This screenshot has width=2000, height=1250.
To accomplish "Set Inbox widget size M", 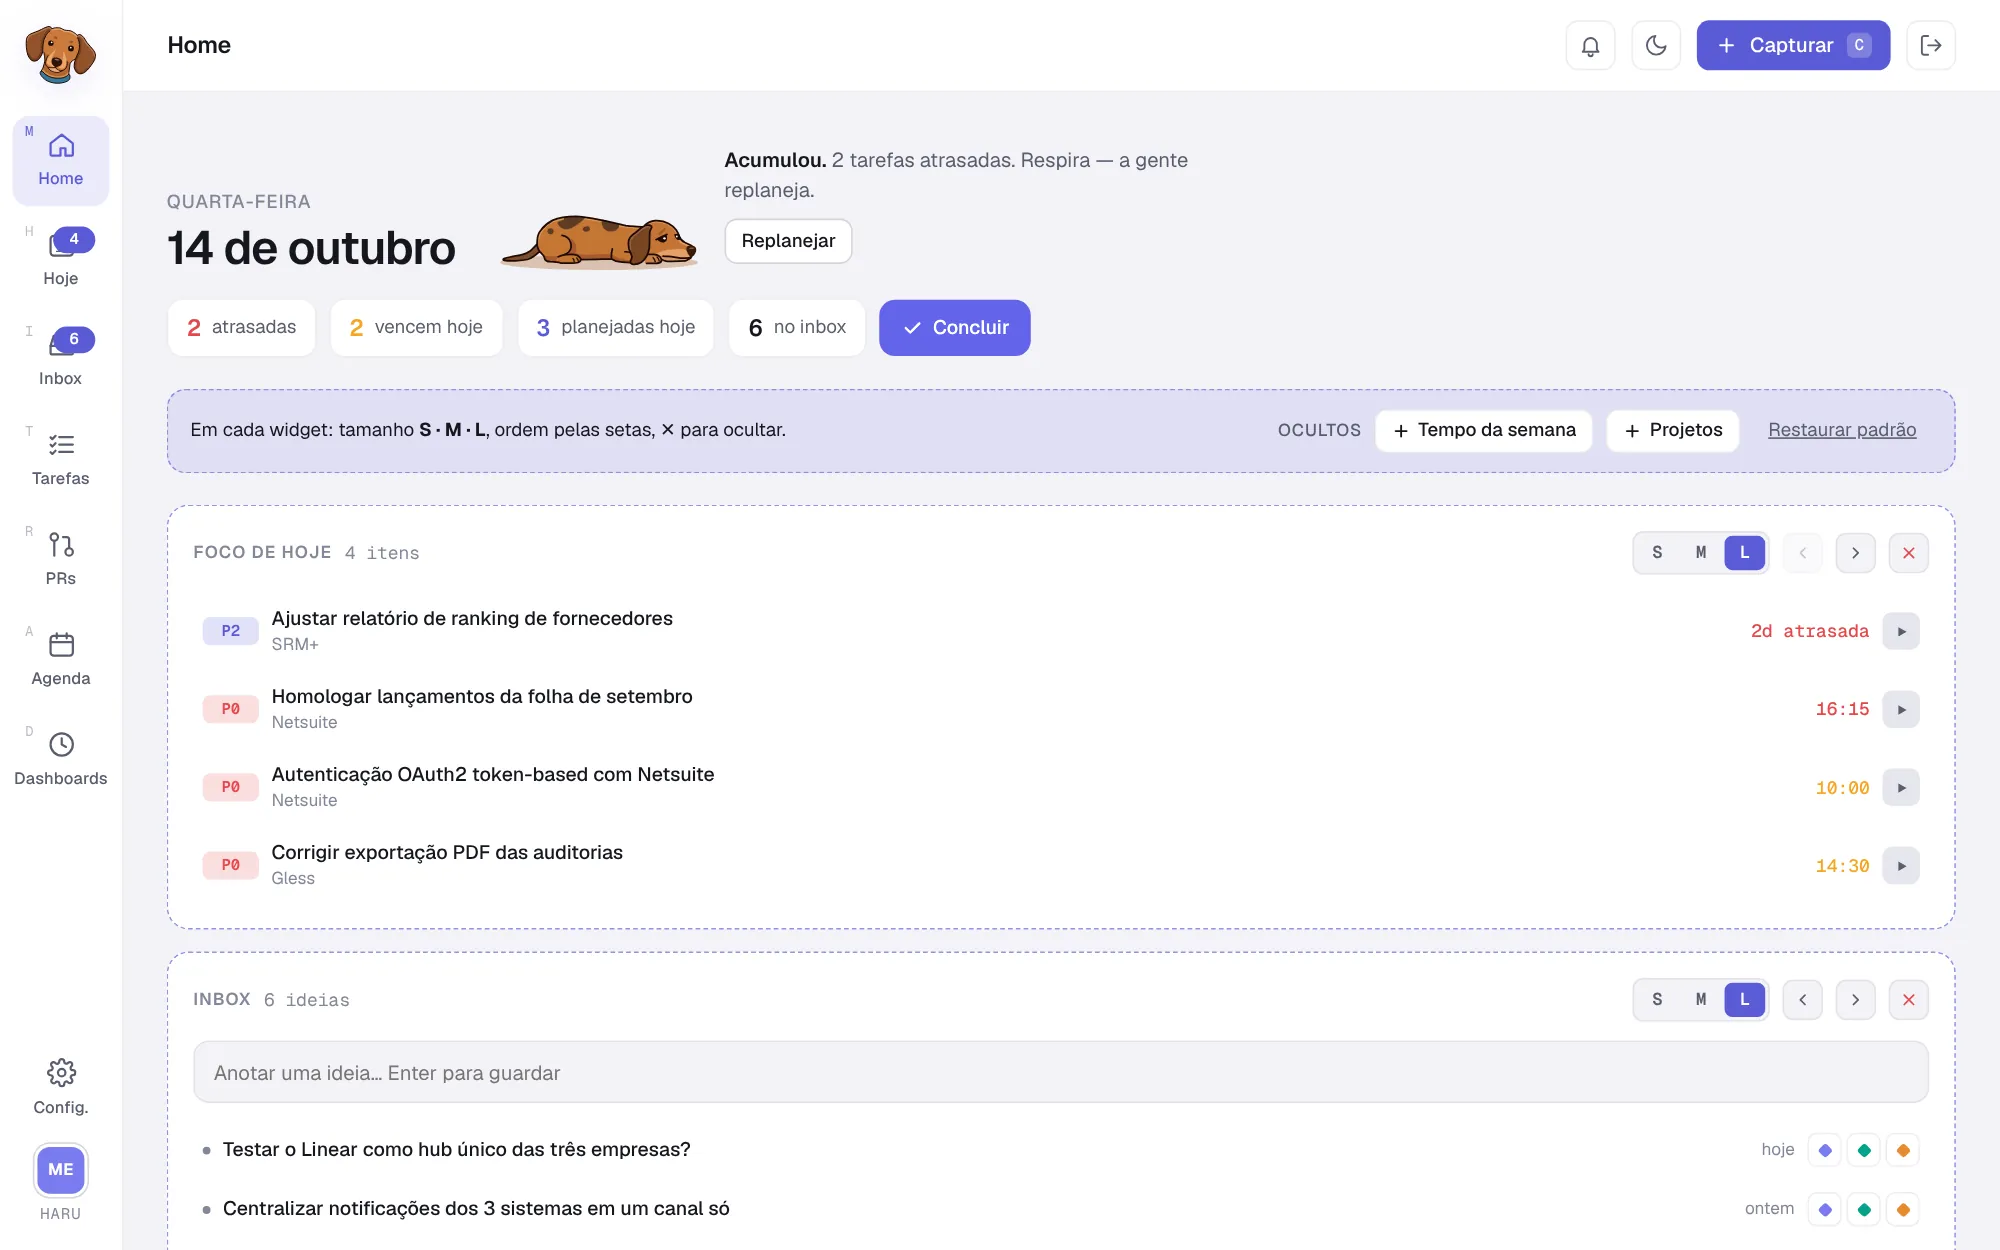I will tap(1701, 1000).
